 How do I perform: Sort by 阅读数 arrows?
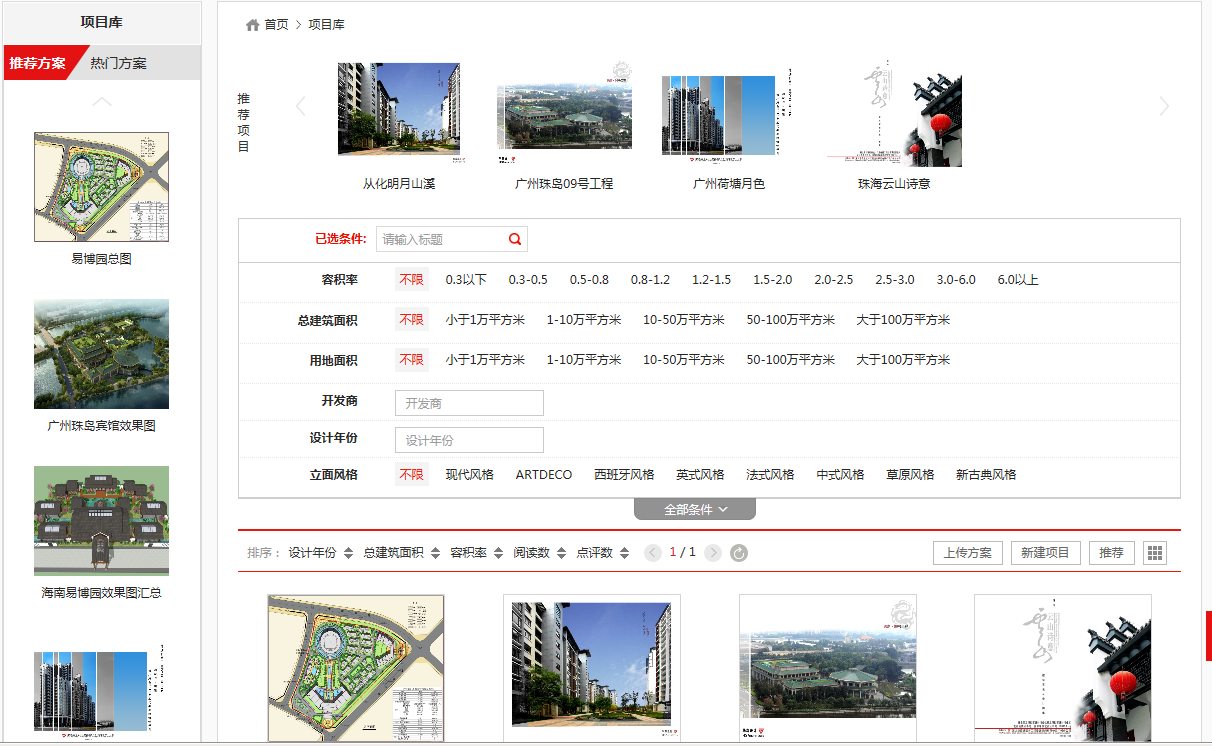coord(561,553)
